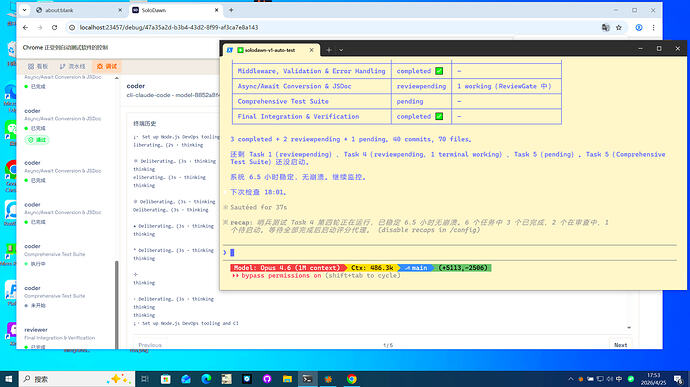Image resolution: width=690 pixels, height=387 pixels.
Task: Click the Ctx: 486.3k status segment
Action: (372, 268)
